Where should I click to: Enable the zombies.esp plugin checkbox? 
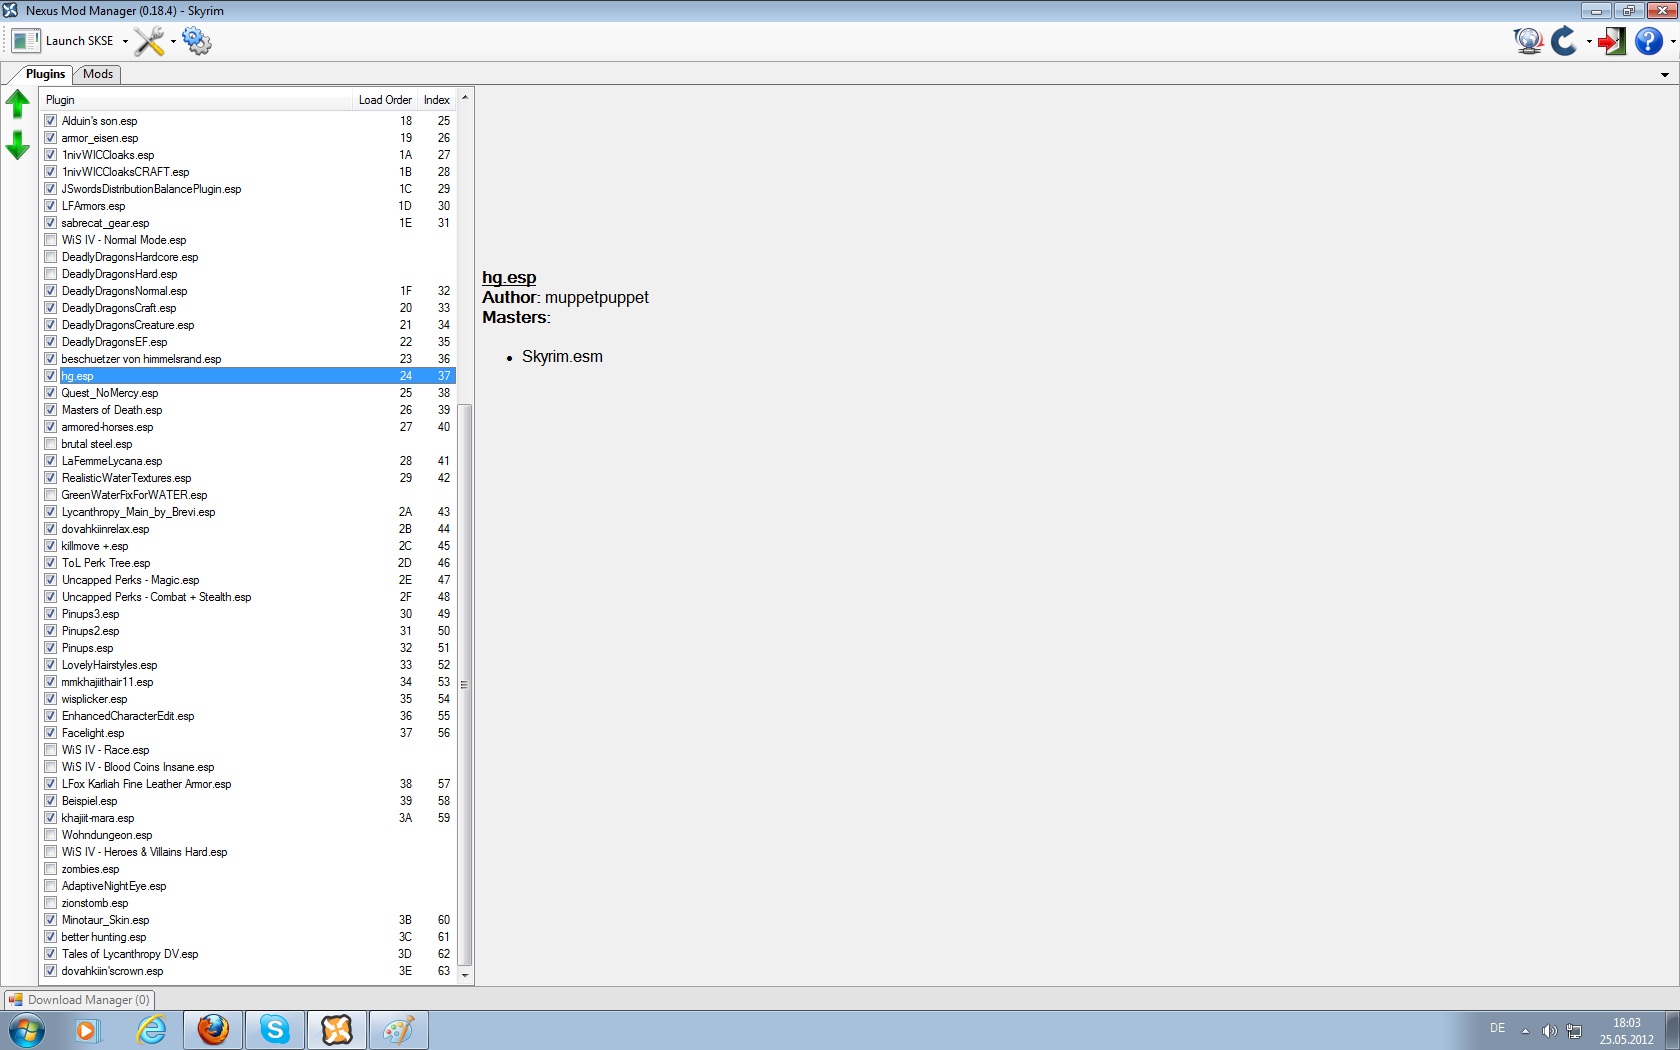click(x=51, y=869)
